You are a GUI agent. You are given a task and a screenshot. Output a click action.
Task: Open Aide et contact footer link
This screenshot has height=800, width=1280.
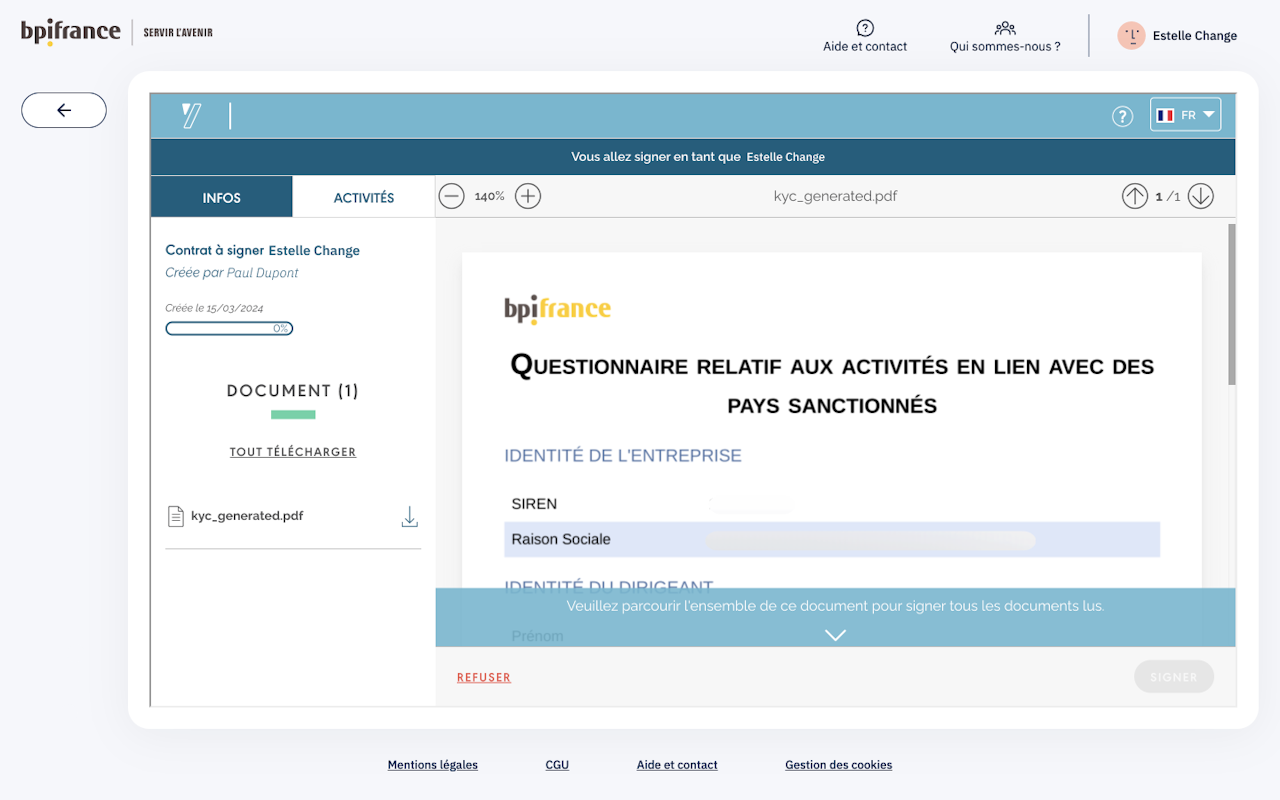[x=677, y=765]
